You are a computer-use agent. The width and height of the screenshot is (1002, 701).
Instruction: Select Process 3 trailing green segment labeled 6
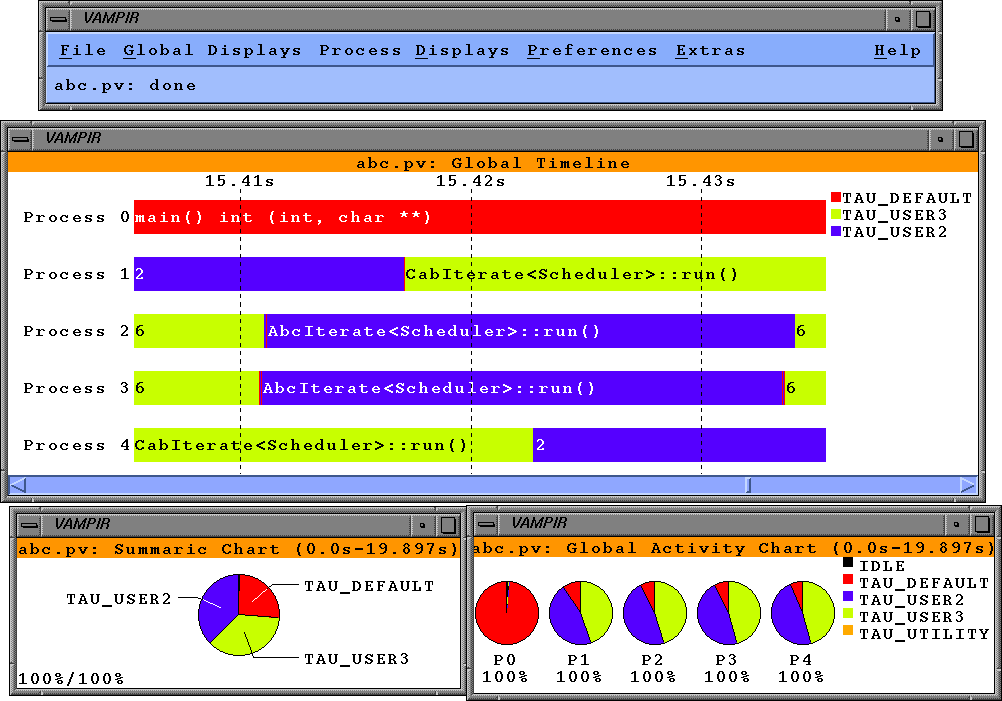click(x=805, y=388)
